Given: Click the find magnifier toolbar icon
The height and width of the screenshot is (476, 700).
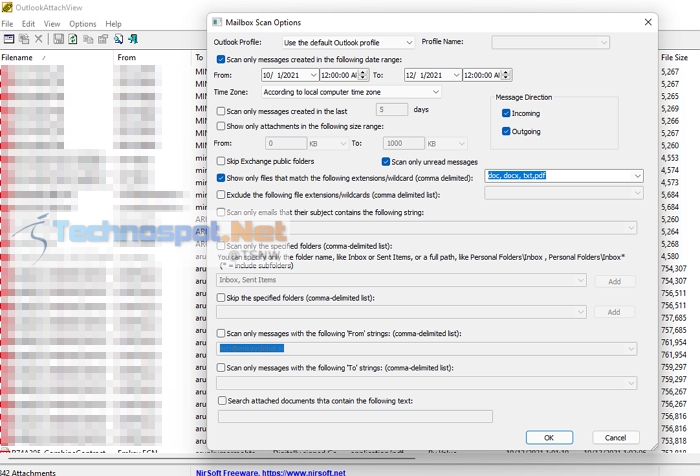Looking at the screenshot, I should [x=118, y=39].
